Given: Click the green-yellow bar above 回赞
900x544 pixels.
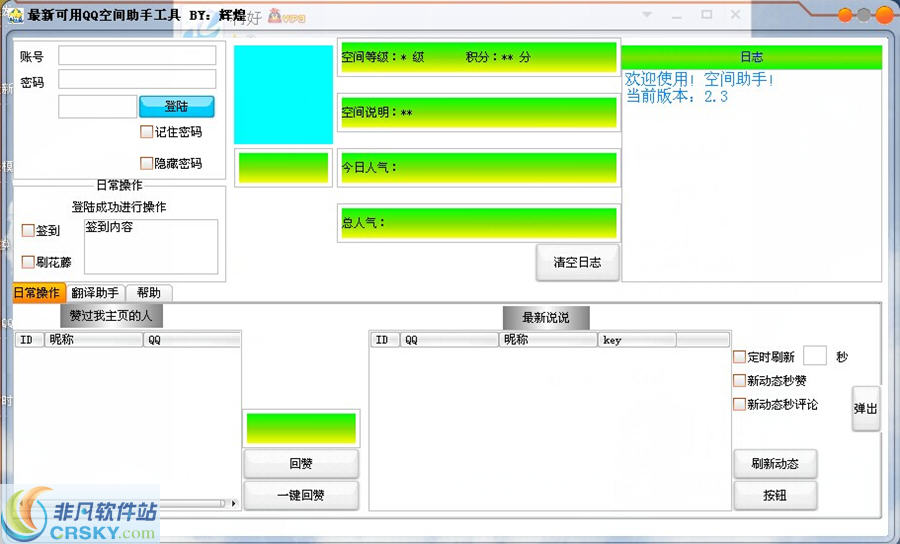Looking at the screenshot, I should pyautogui.click(x=301, y=428).
